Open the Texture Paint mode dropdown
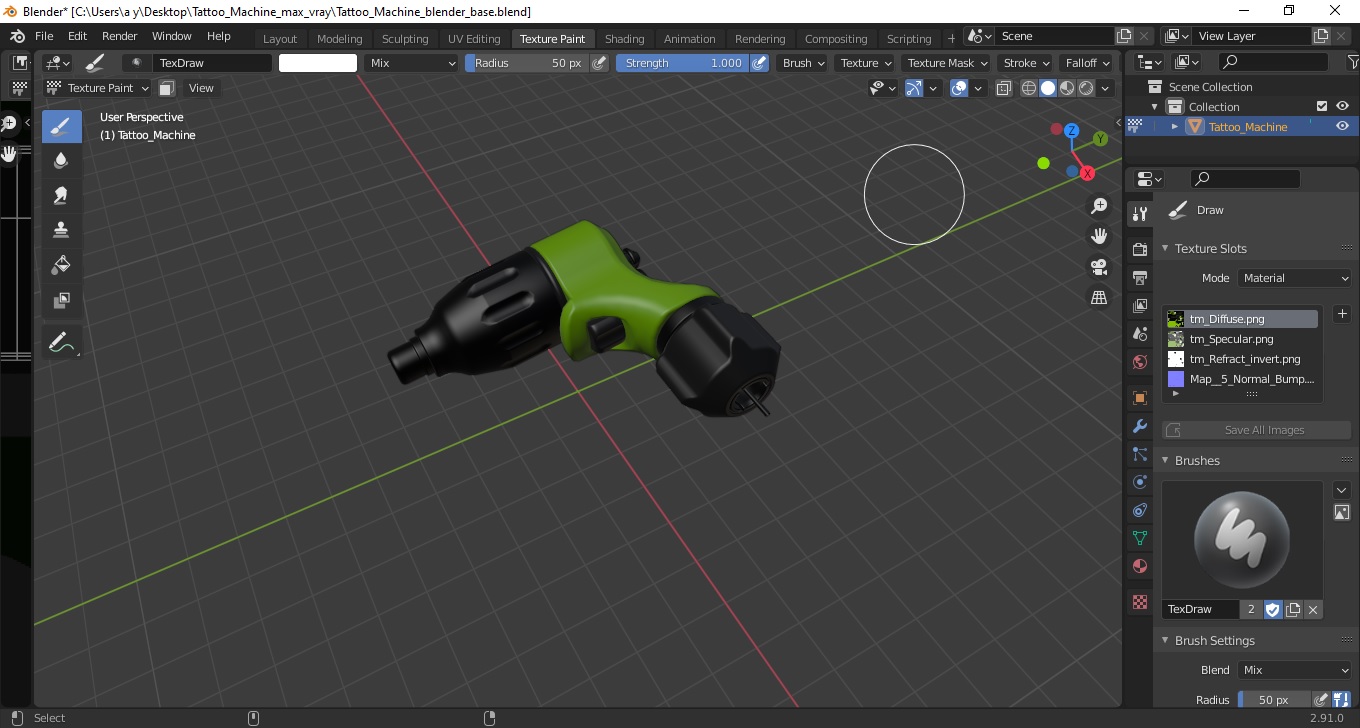The height and width of the screenshot is (728, 1360). pyautogui.click(x=98, y=88)
